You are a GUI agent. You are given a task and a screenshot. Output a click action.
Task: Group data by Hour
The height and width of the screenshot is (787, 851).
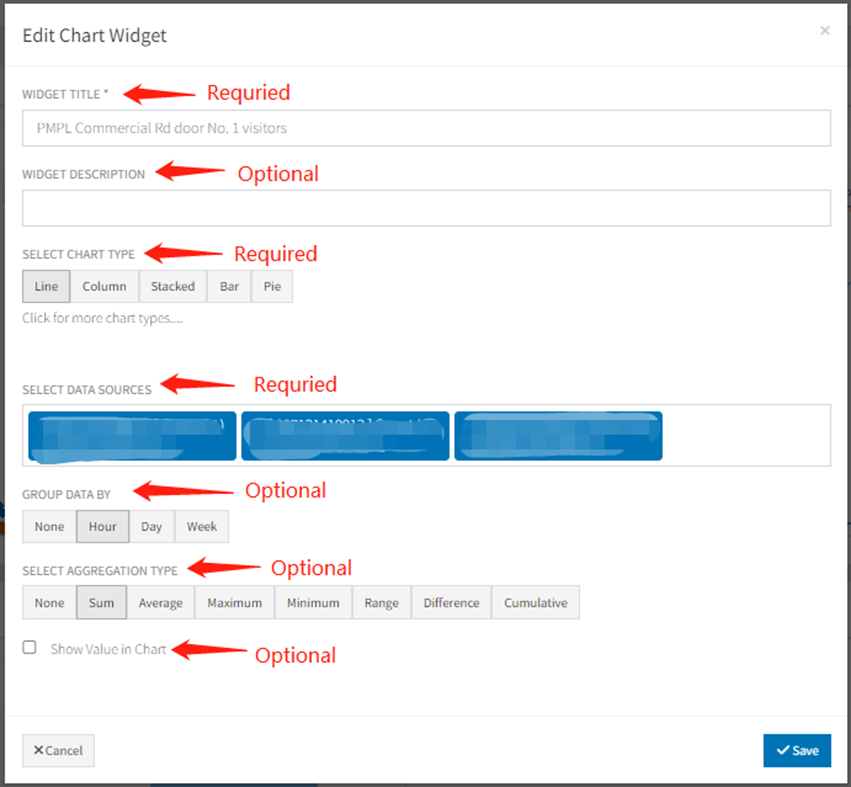point(102,526)
